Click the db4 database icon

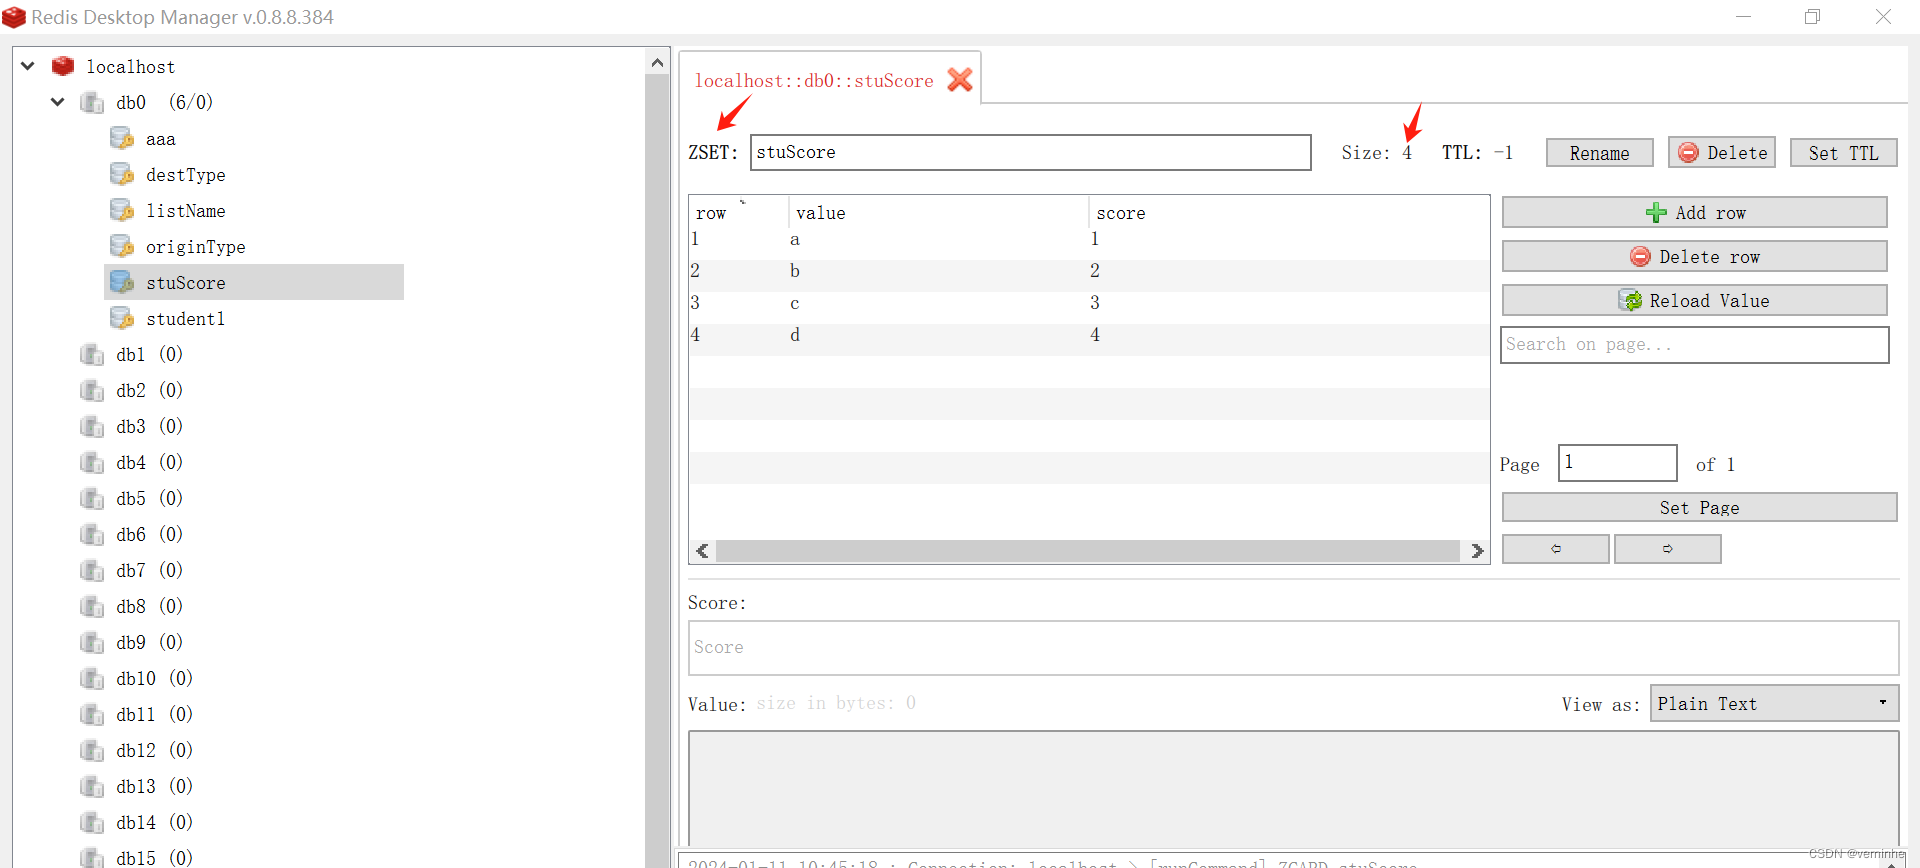pos(92,462)
